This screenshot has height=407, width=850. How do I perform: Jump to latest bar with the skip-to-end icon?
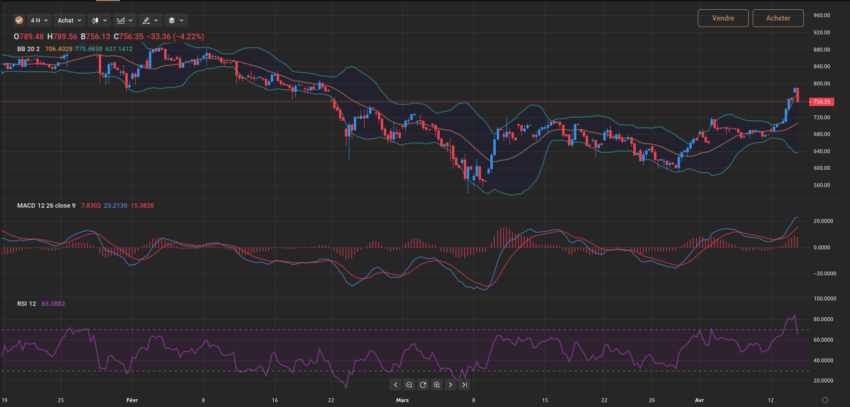(x=465, y=385)
